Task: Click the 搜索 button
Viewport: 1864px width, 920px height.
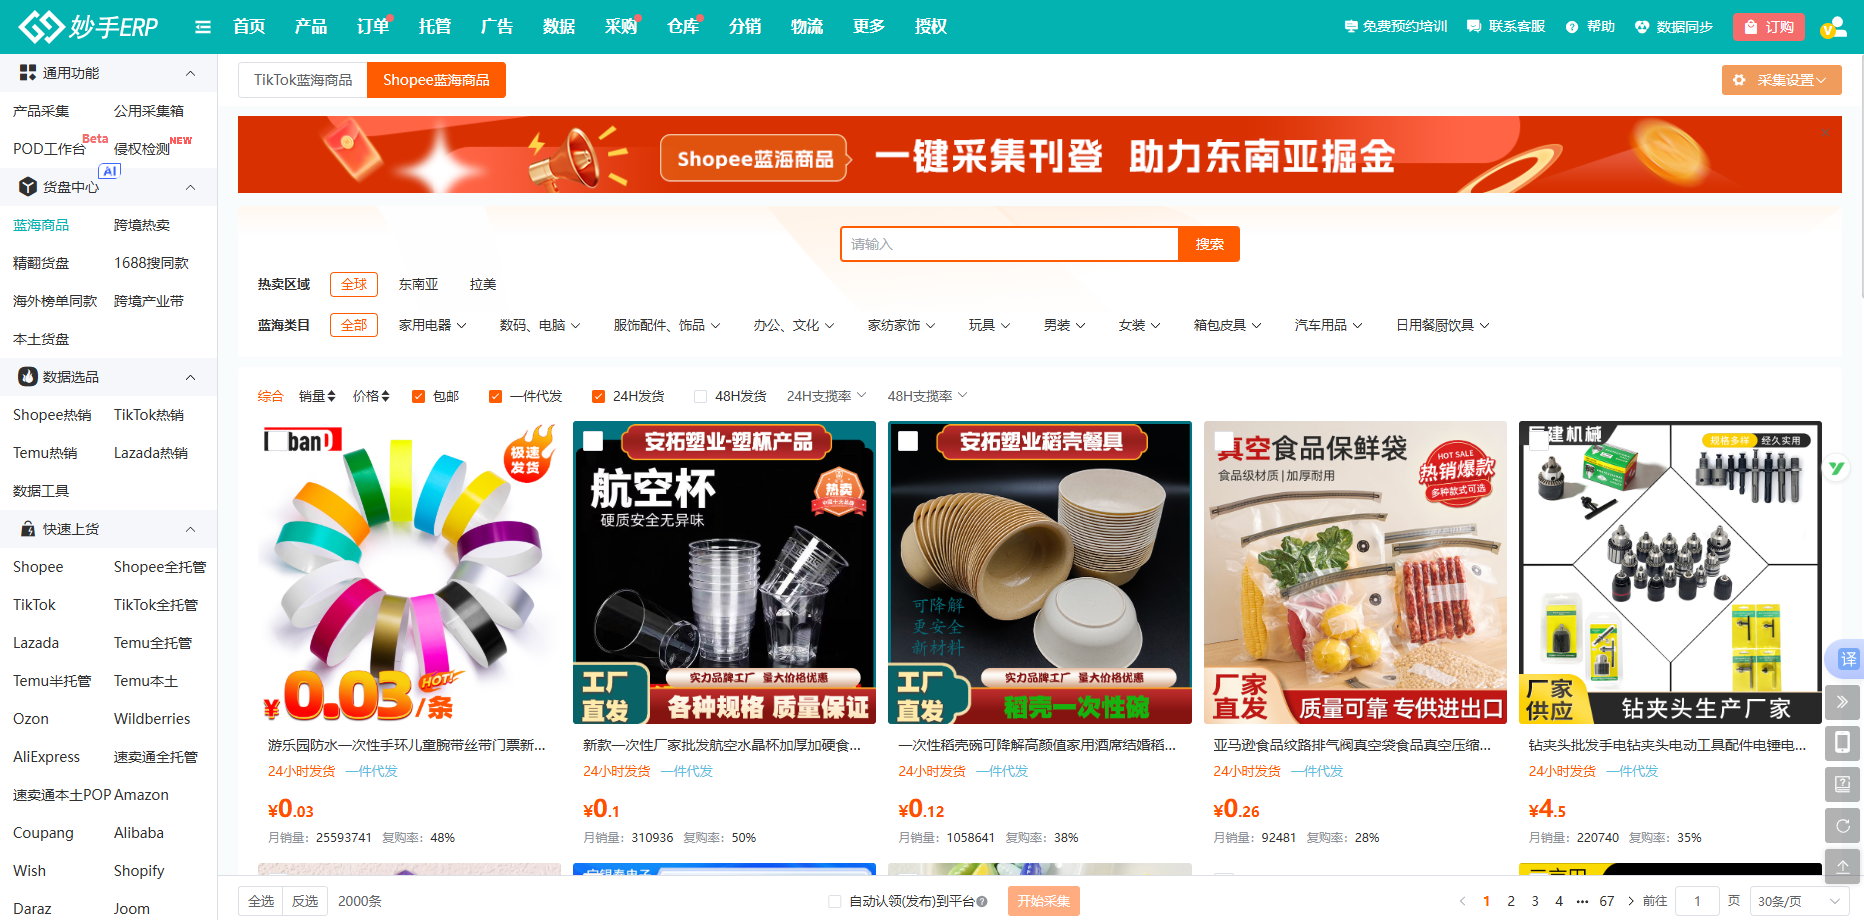Action: point(1209,244)
